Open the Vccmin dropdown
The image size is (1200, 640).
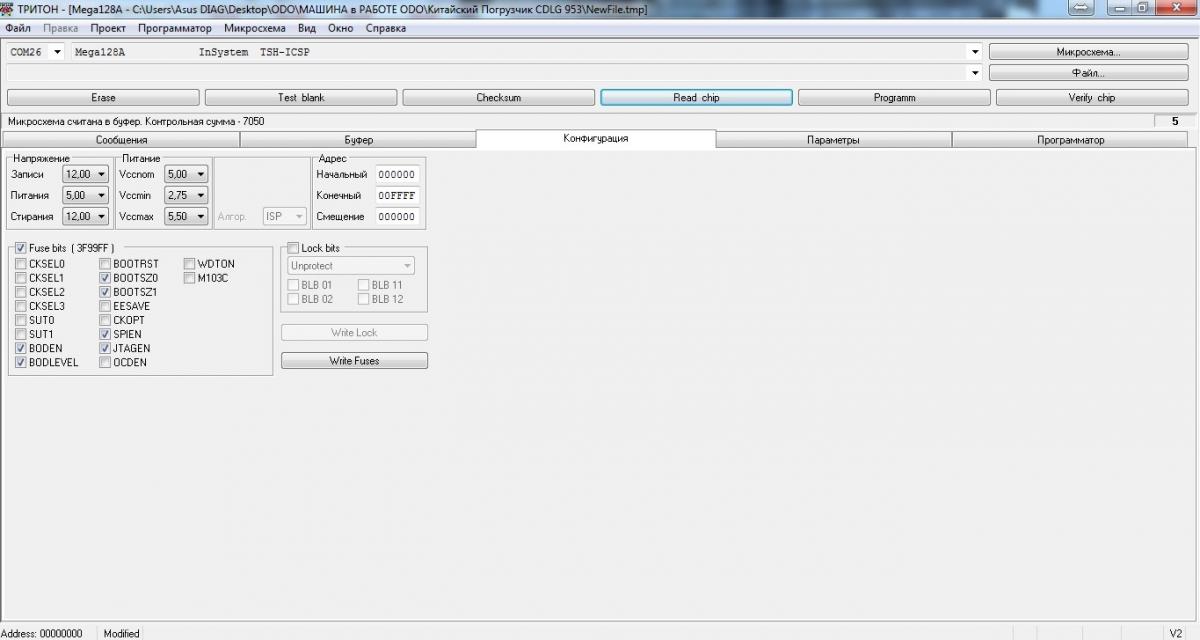click(186, 195)
